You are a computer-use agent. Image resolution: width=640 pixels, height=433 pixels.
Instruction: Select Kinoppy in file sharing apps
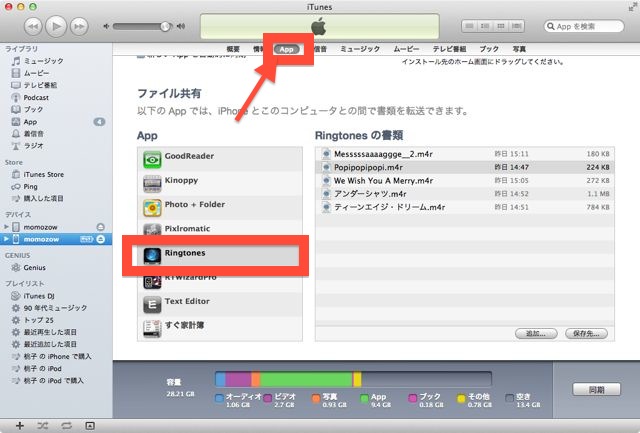click(x=220, y=184)
